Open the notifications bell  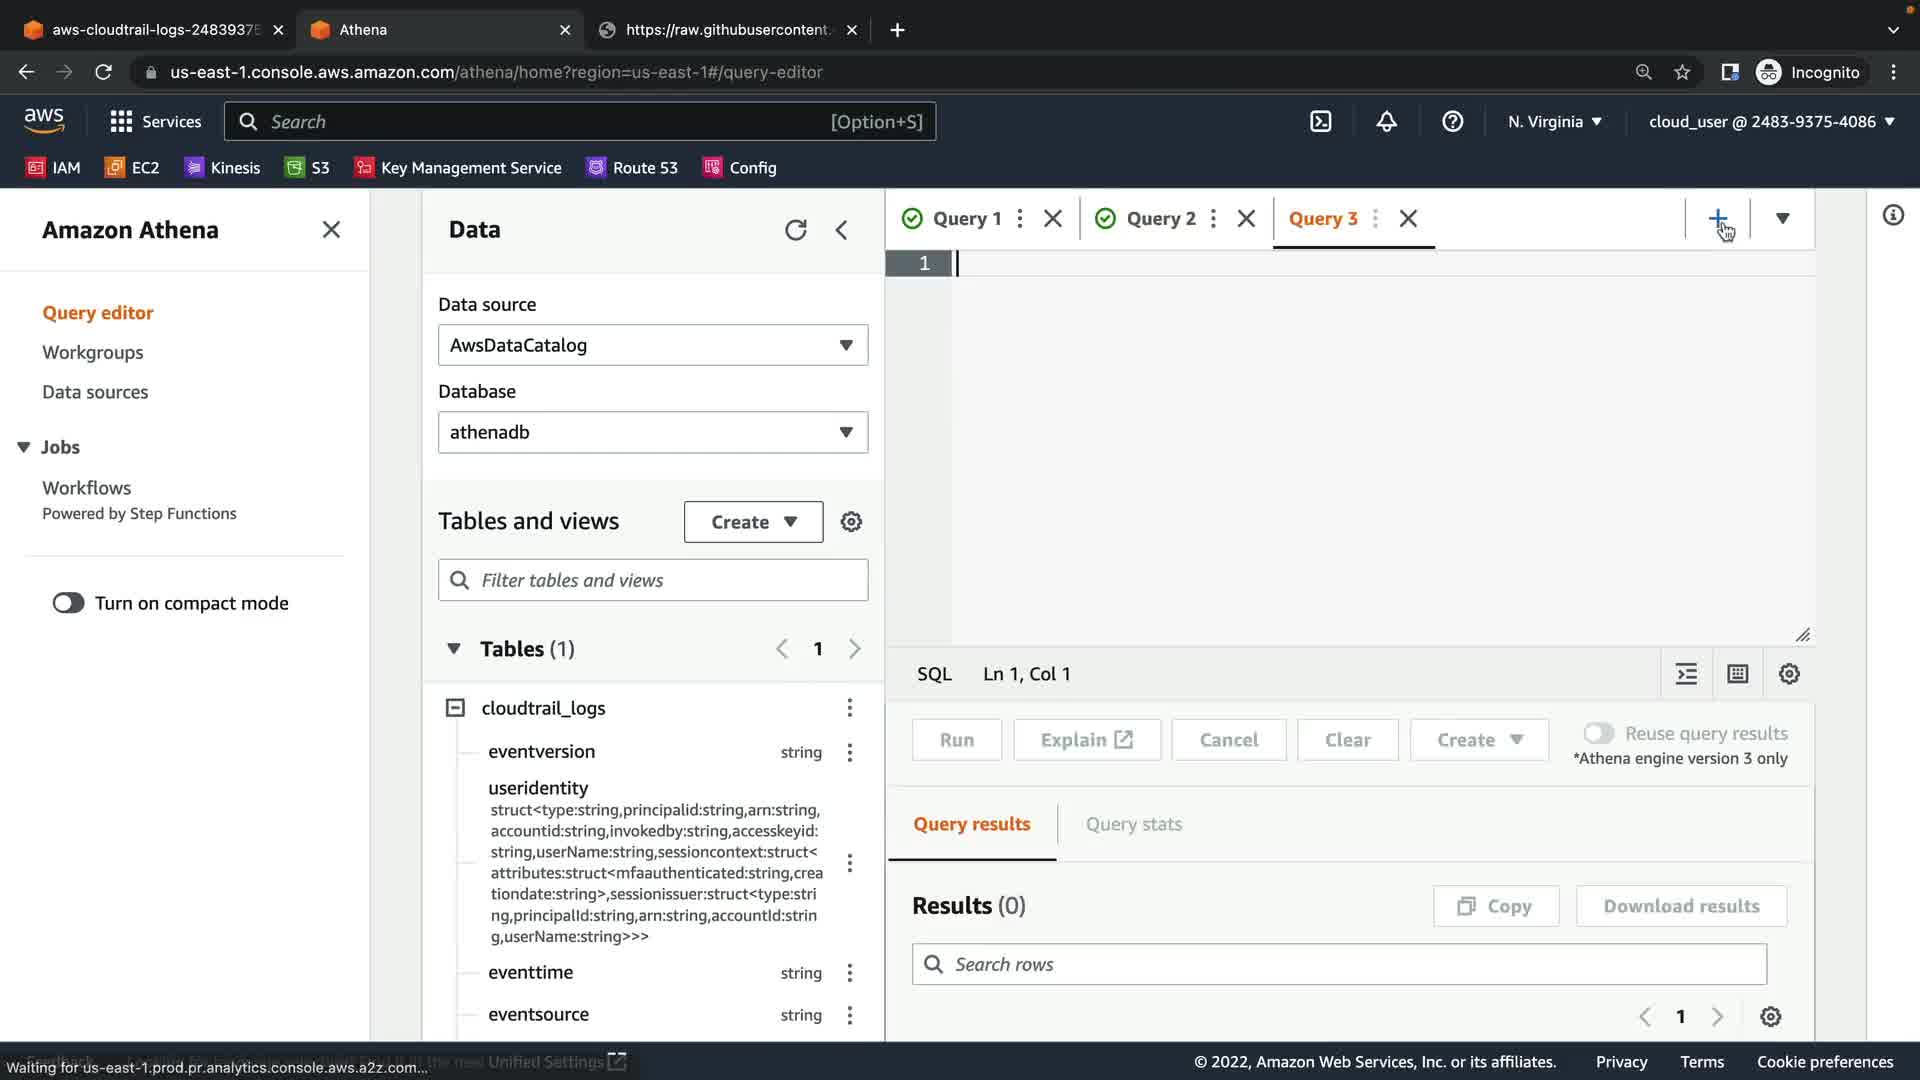pos(1386,122)
